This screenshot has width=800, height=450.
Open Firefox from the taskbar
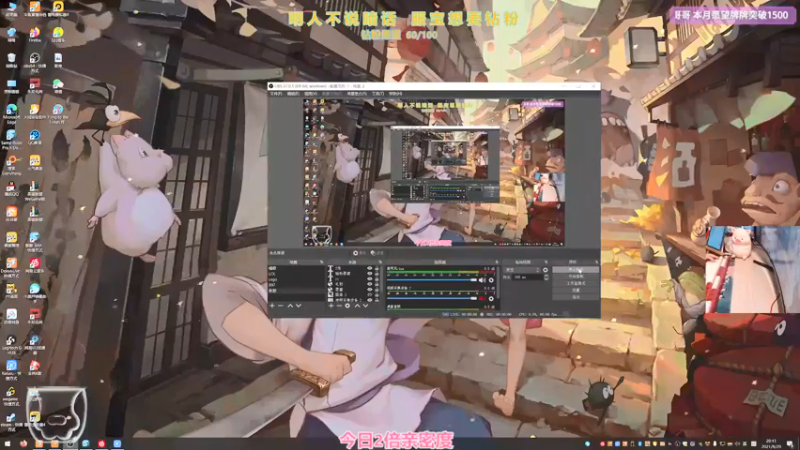(x=23, y=443)
